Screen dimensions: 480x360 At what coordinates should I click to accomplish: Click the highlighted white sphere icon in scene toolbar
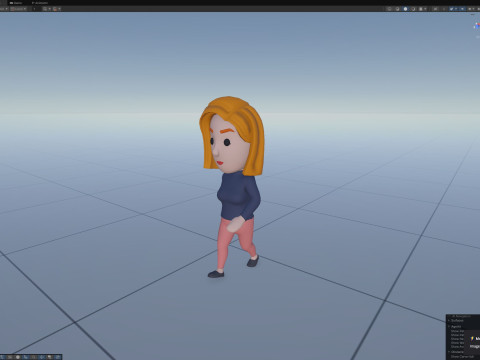(x=406, y=9)
